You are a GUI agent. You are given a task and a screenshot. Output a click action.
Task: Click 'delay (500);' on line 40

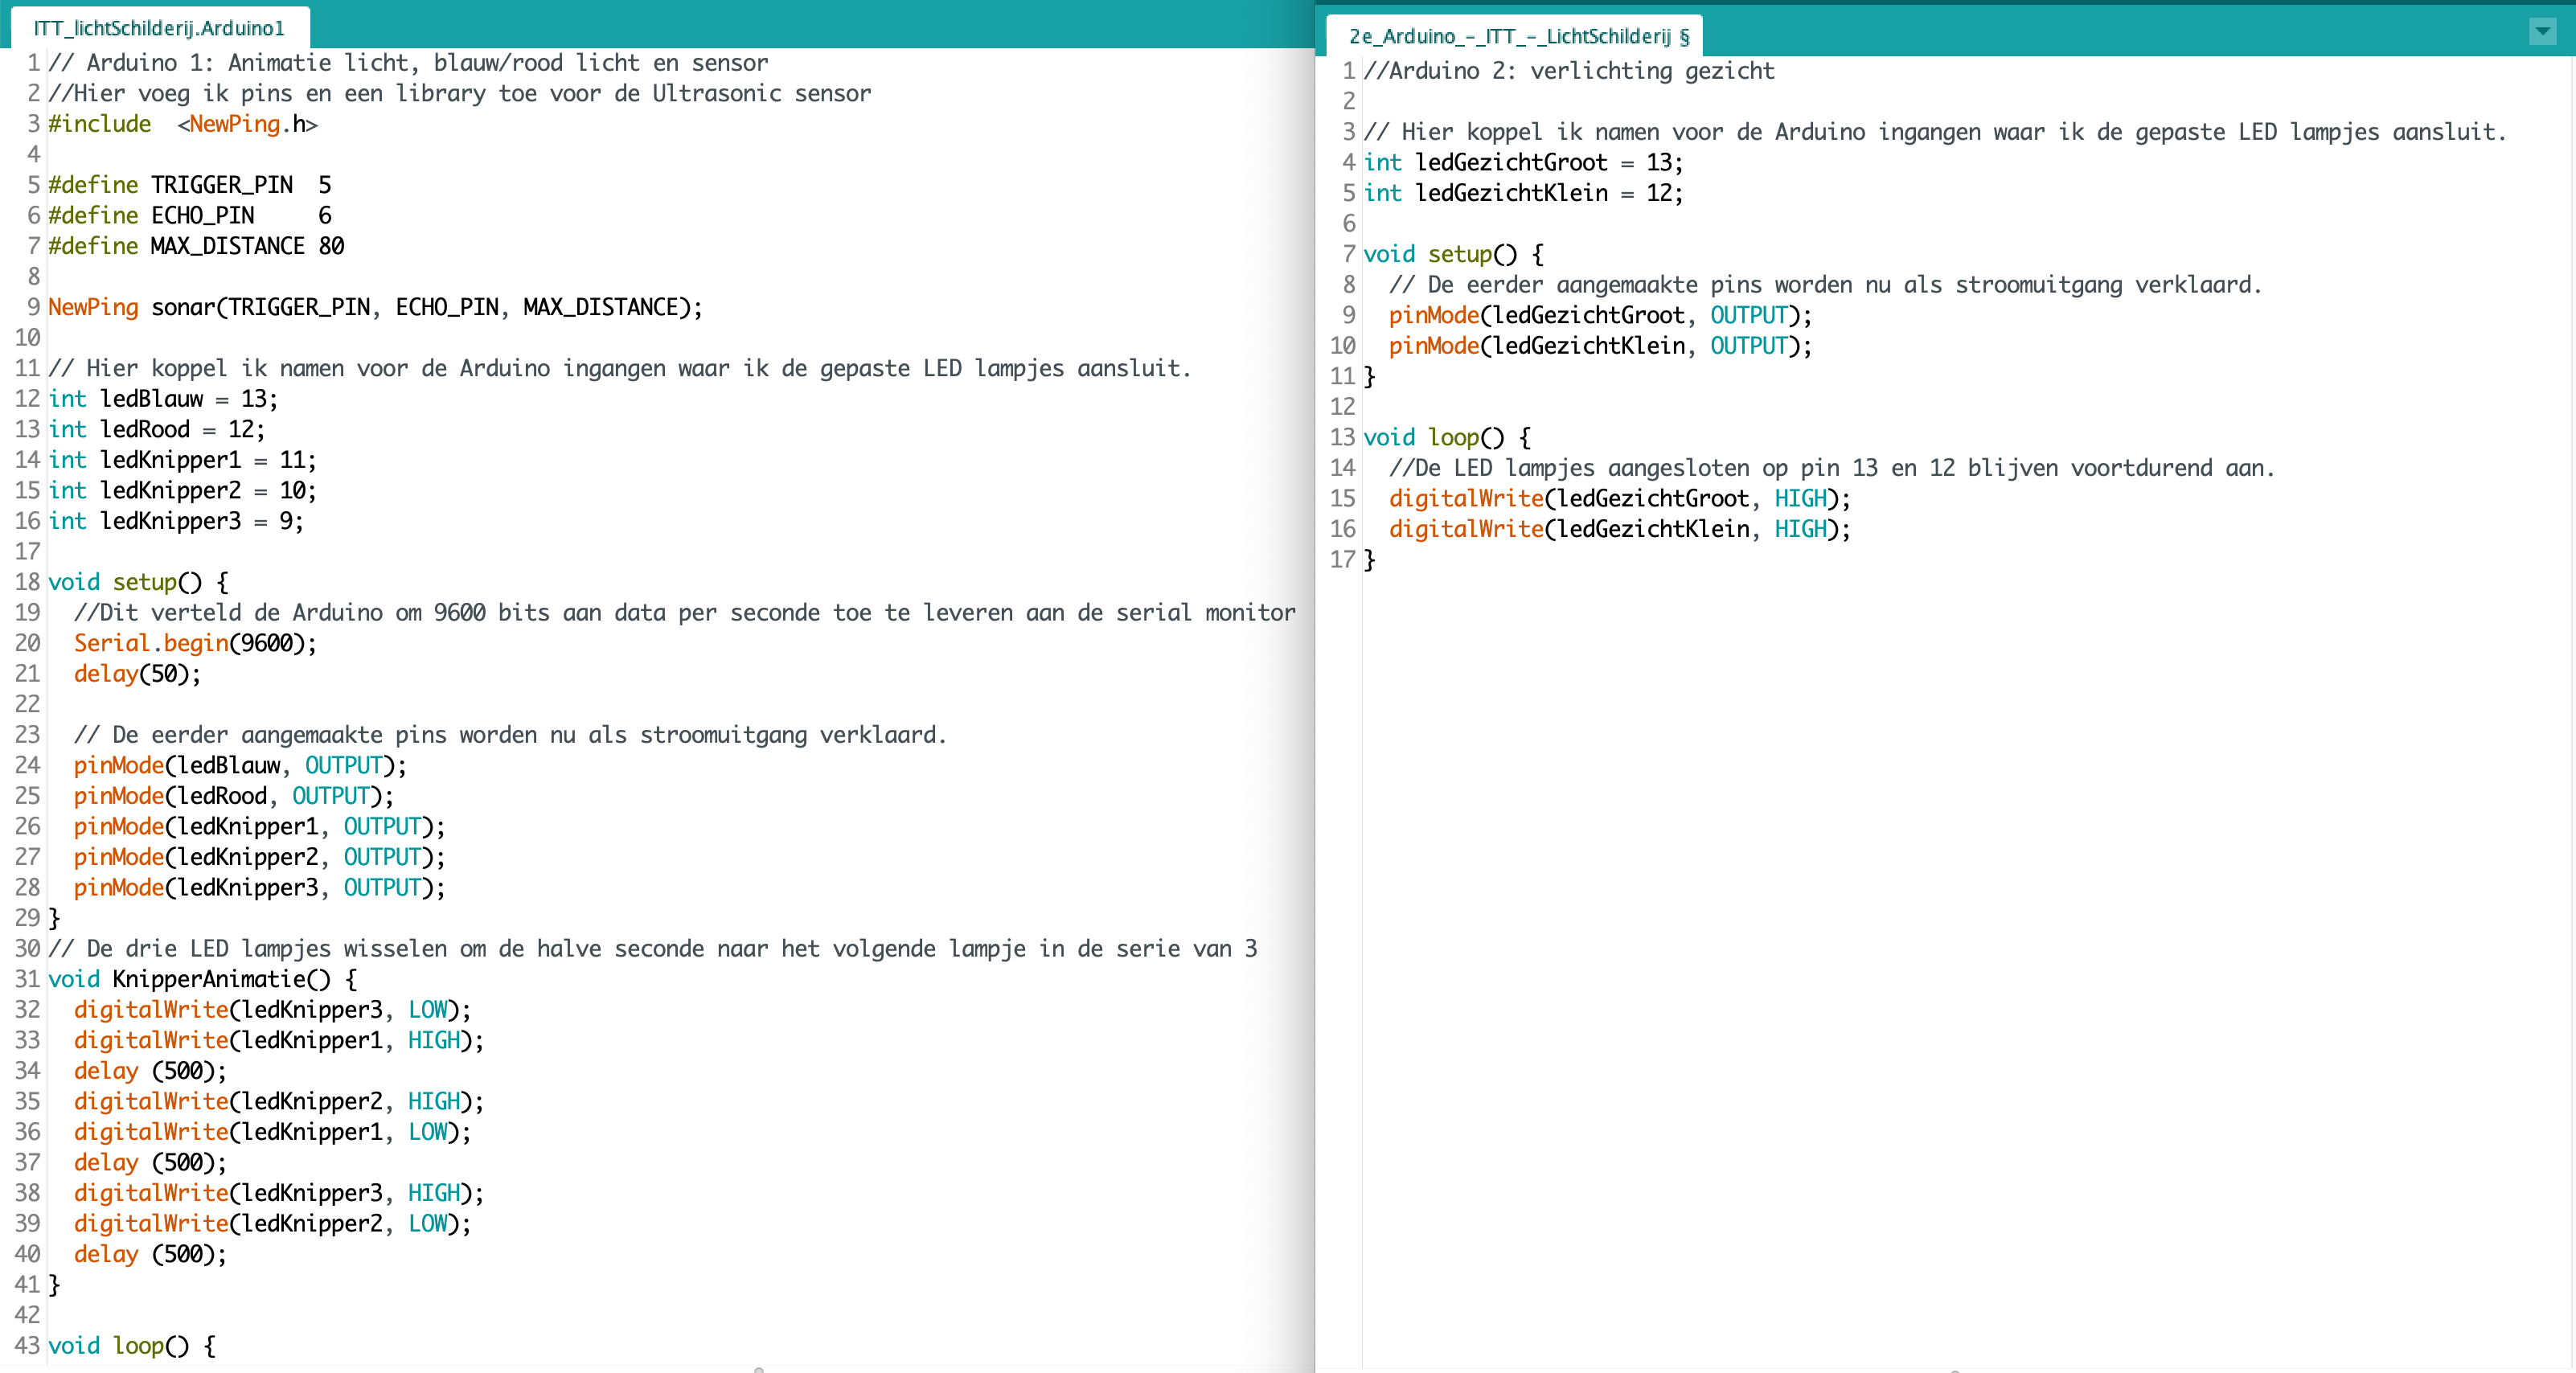150,1255
